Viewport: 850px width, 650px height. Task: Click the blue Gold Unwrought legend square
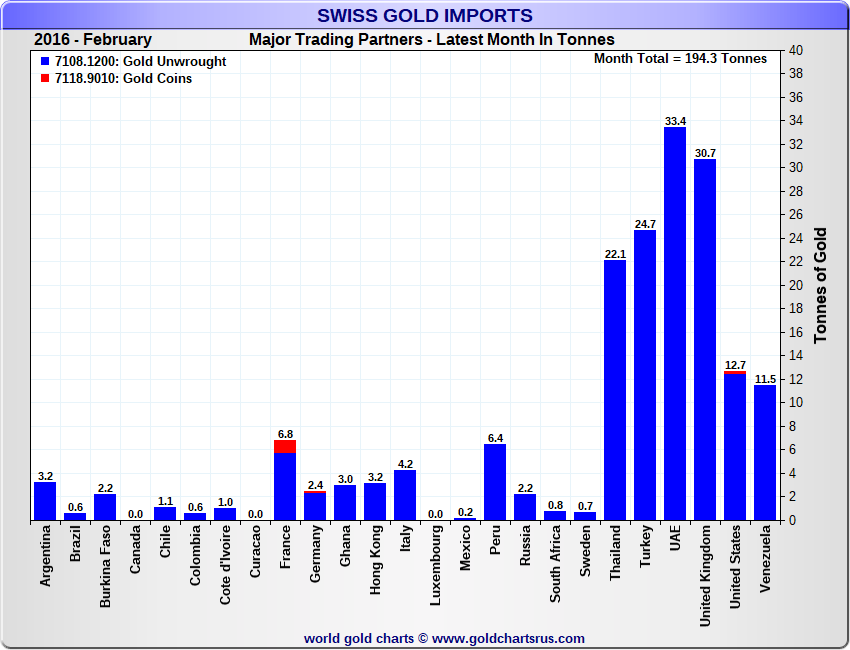44,62
